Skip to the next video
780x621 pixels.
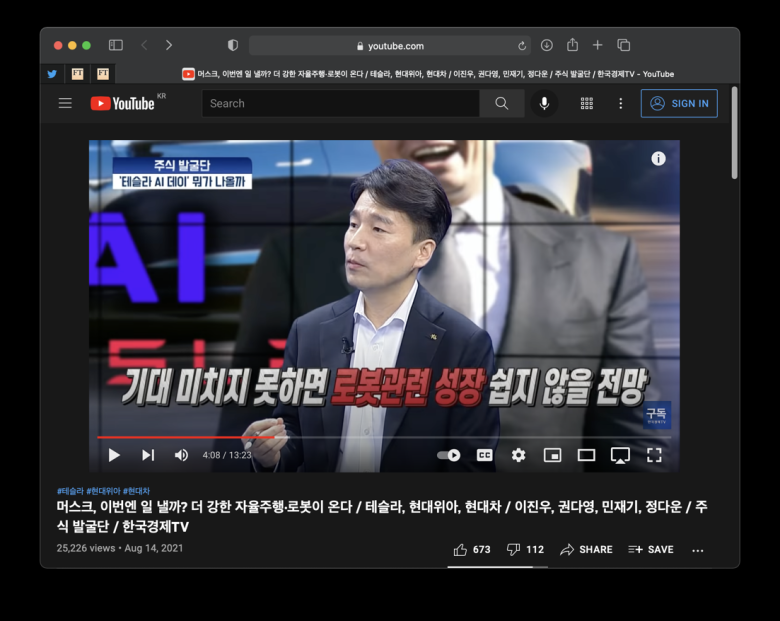[x=148, y=455]
